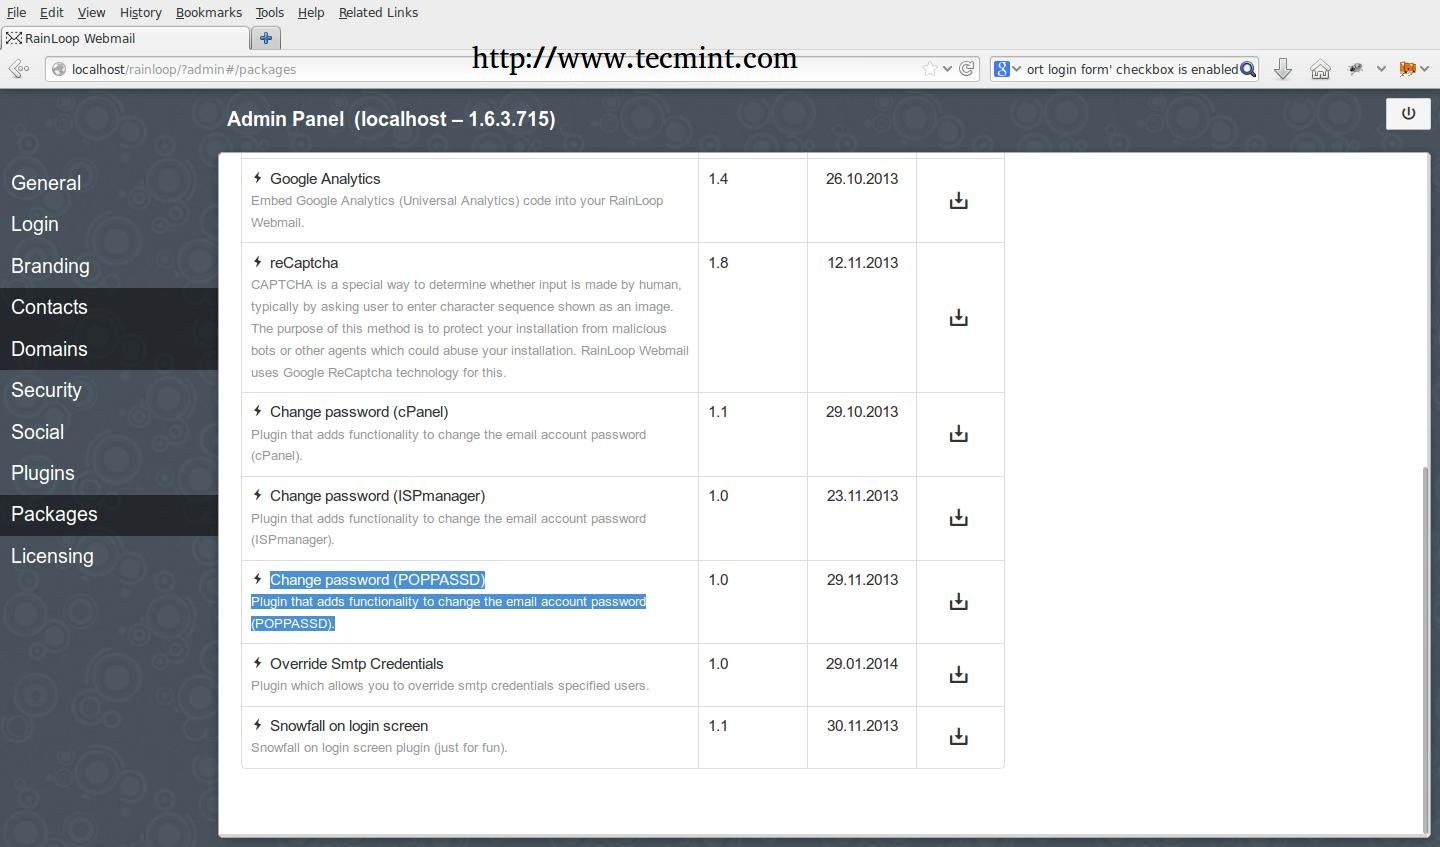Install Override Smtp Credentials package
1440x847 pixels.
[958, 675]
